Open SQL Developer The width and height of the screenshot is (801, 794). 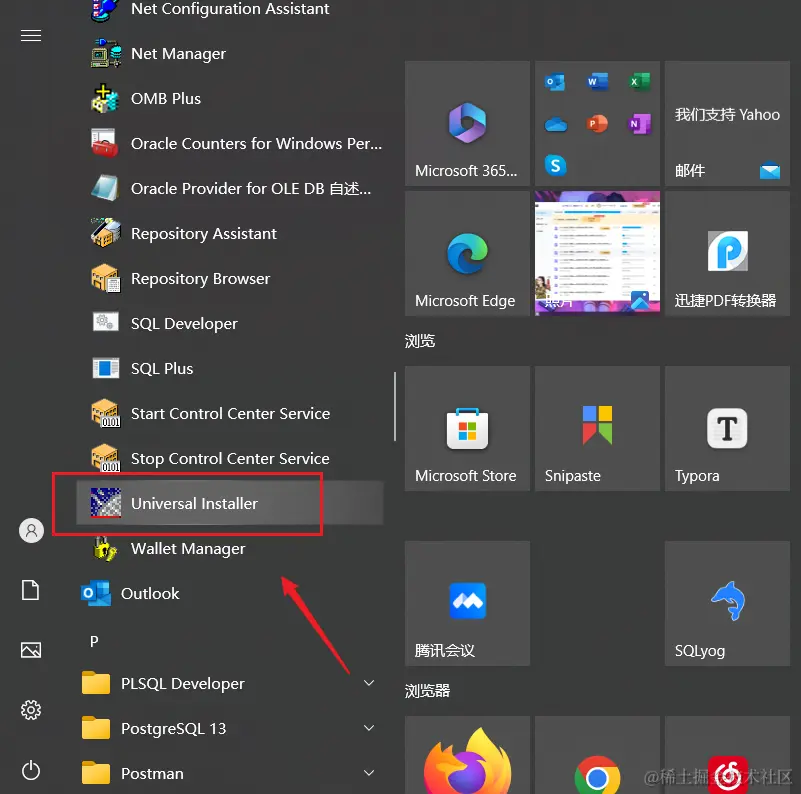click(x=230, y=323)
